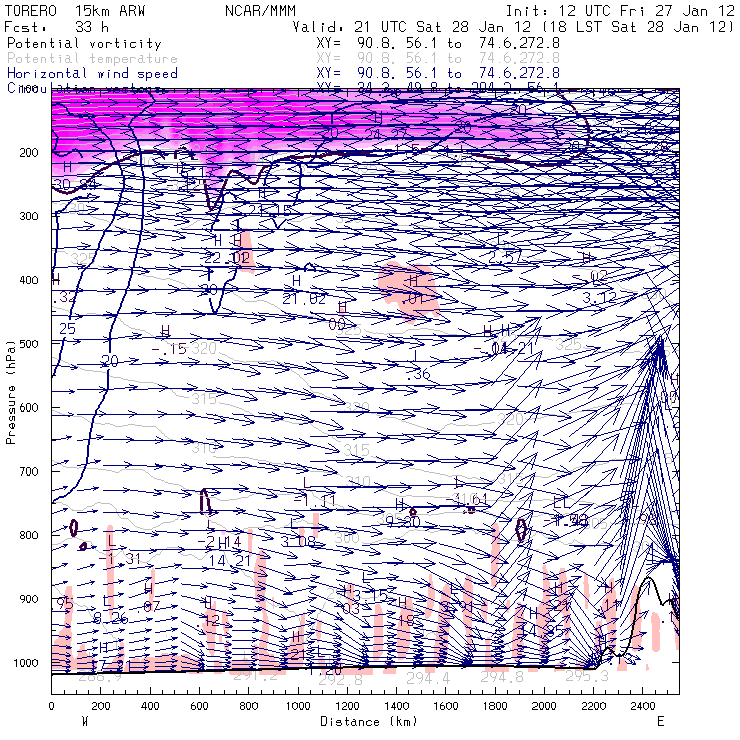Click the '.36' low value label

point(419,374)
